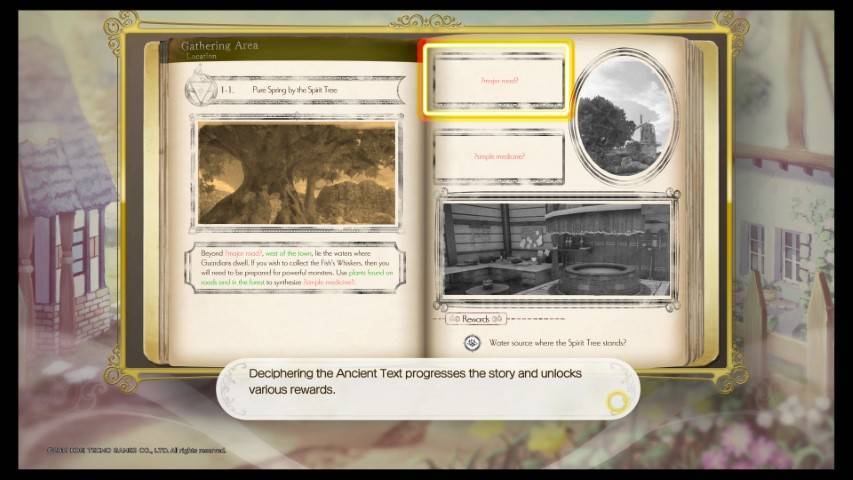Click the red '?major road?' text in passage
Image resolution: width=853 pixels, height=480 pixels.
tap(242, 254)
